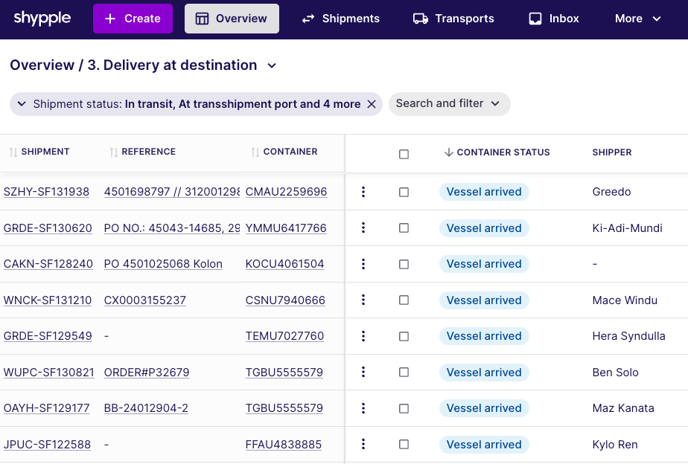688x464 pixels.
Task: Click Vessel arrived badge for Kylo Ren
Action: (x=484, y=445)
